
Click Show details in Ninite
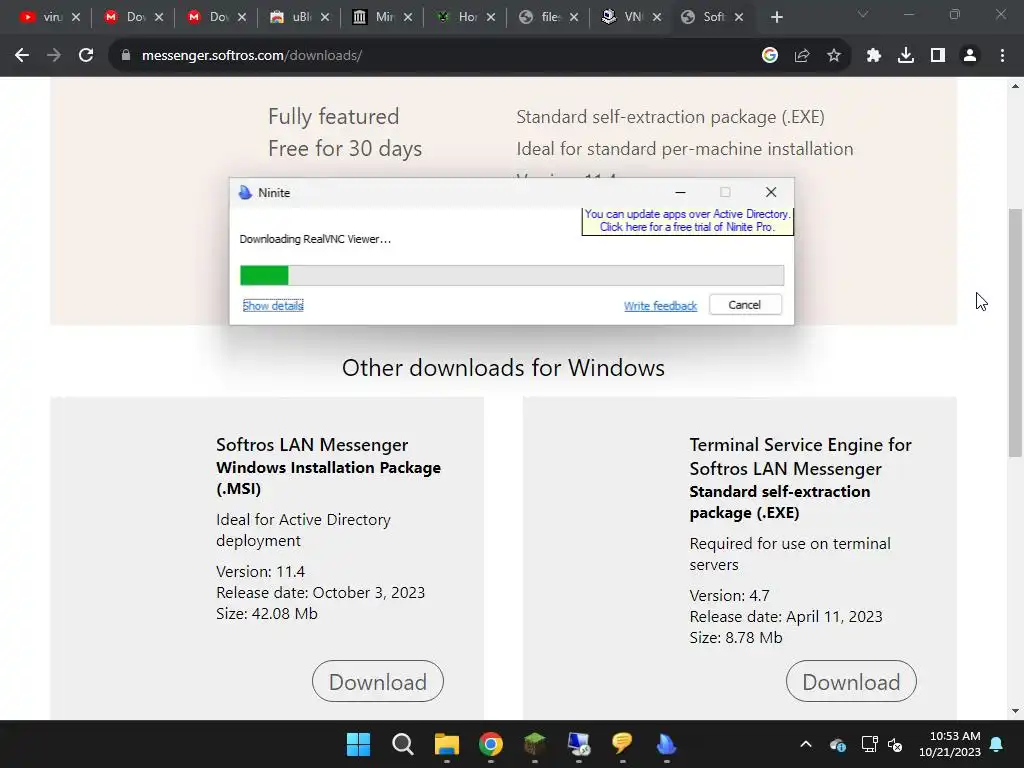273,306
